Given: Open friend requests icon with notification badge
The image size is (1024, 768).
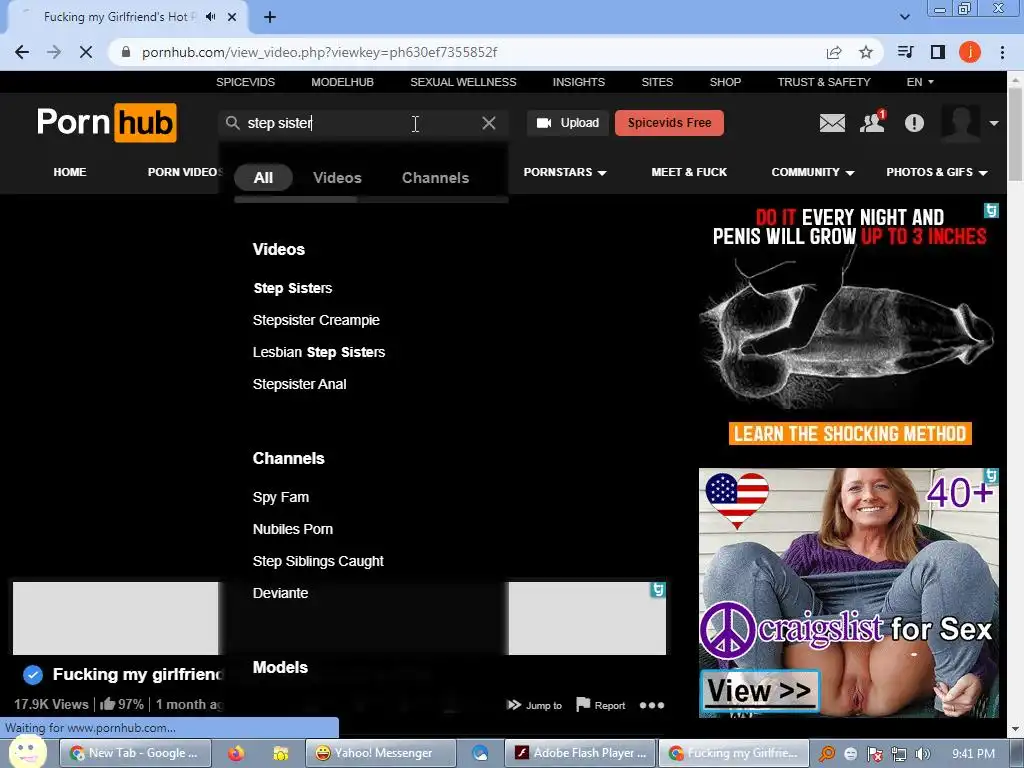Looking at the screenshot, I should 872,122.
